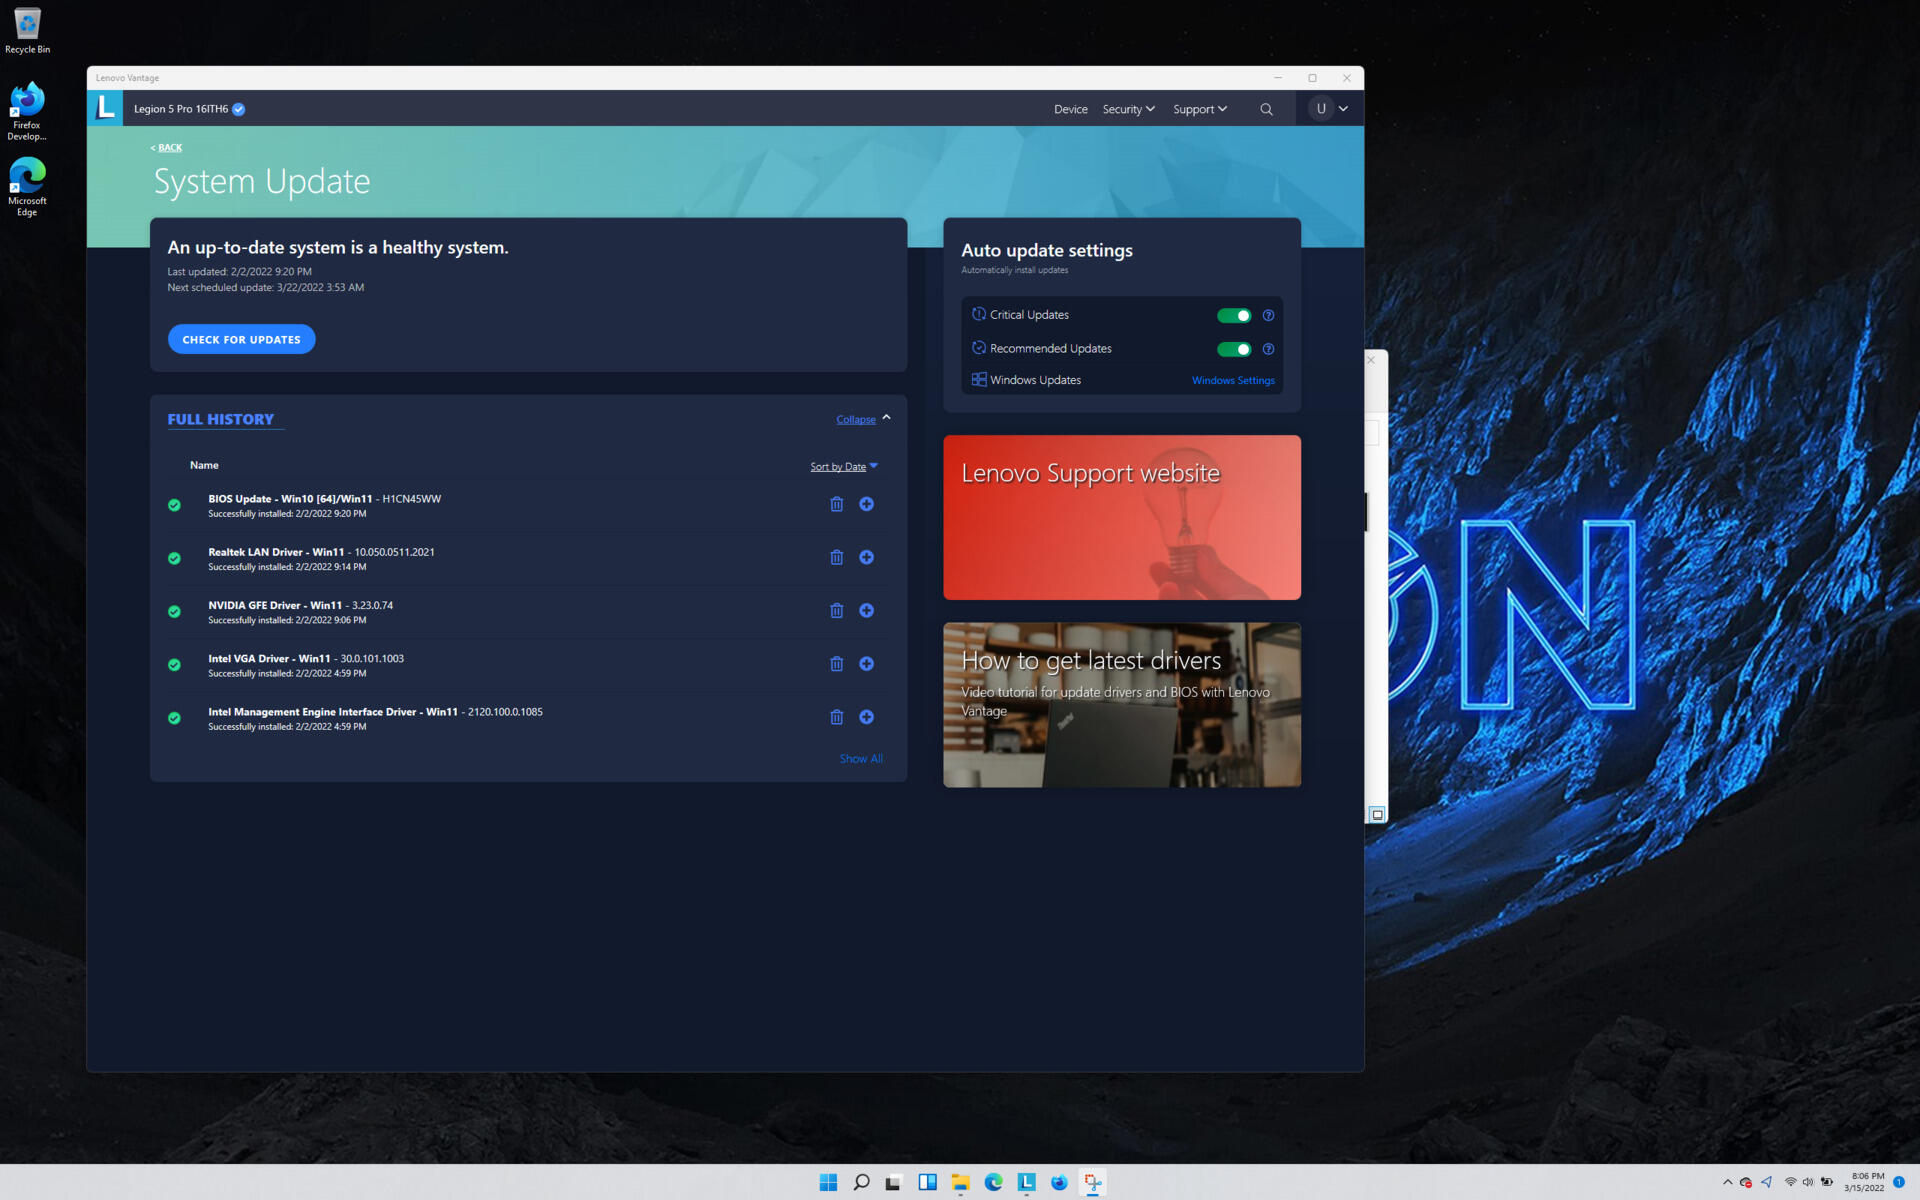This screenshot has height=1200, width=1920.
Task: Open notification center badge
Action: [x=1899, y=1182]
